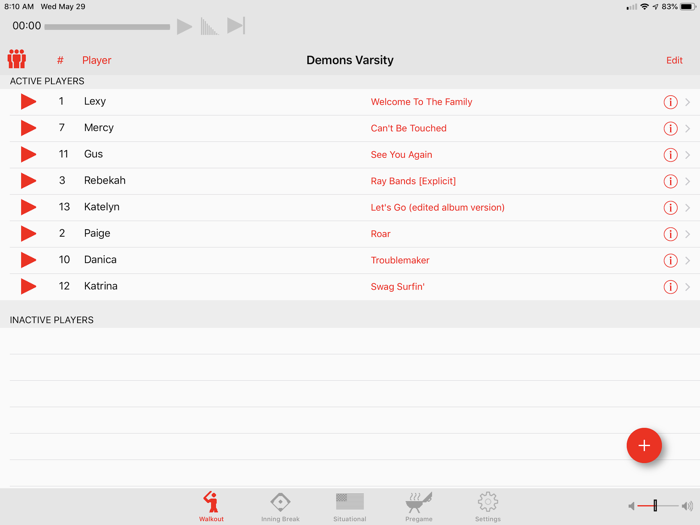Select song See You Again

(x=401, y=154)
